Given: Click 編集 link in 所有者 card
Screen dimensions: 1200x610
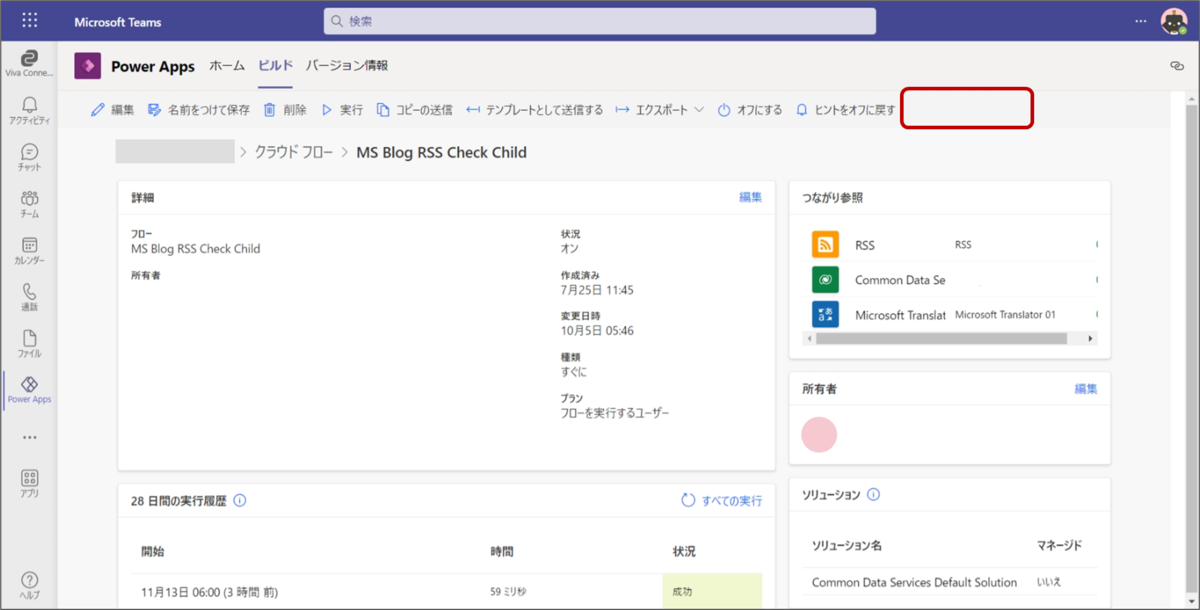Looking at the screenshot, I should point(1086,388).
